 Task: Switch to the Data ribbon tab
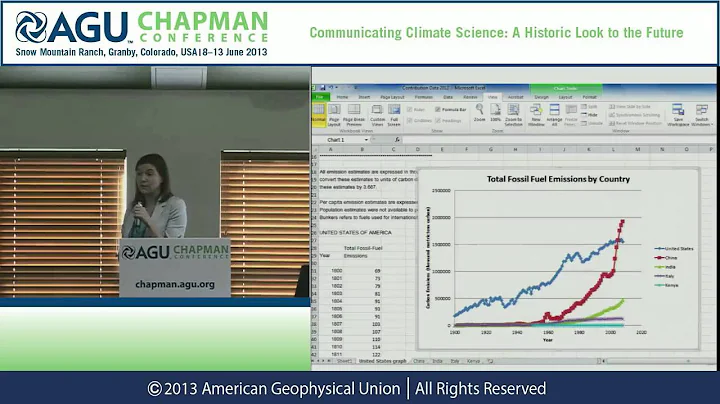point(448,97)
